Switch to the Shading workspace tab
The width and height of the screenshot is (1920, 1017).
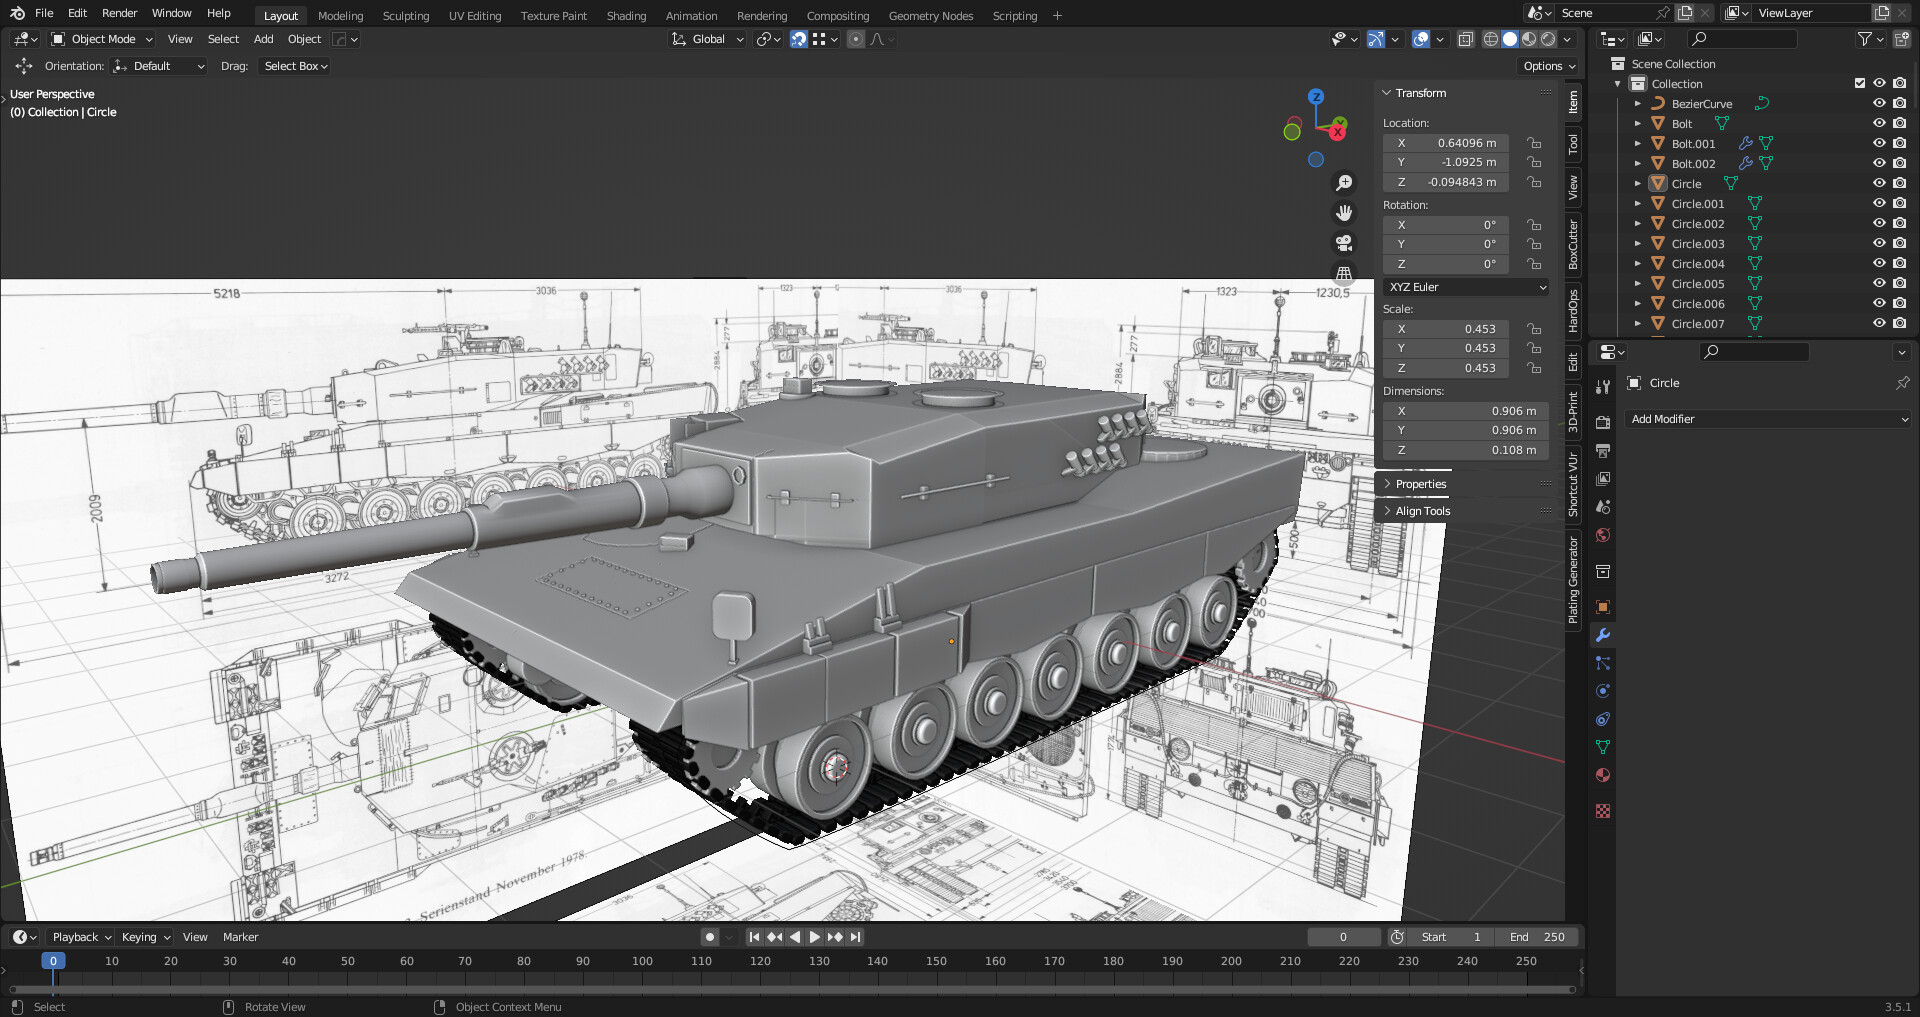pyautogui.click(x=626, y=15)
